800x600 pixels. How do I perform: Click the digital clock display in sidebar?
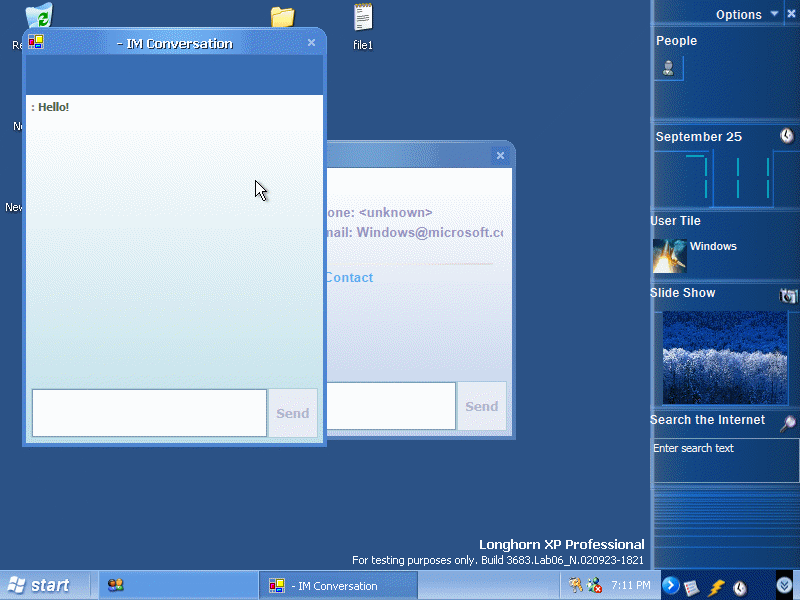pos(728,178)
